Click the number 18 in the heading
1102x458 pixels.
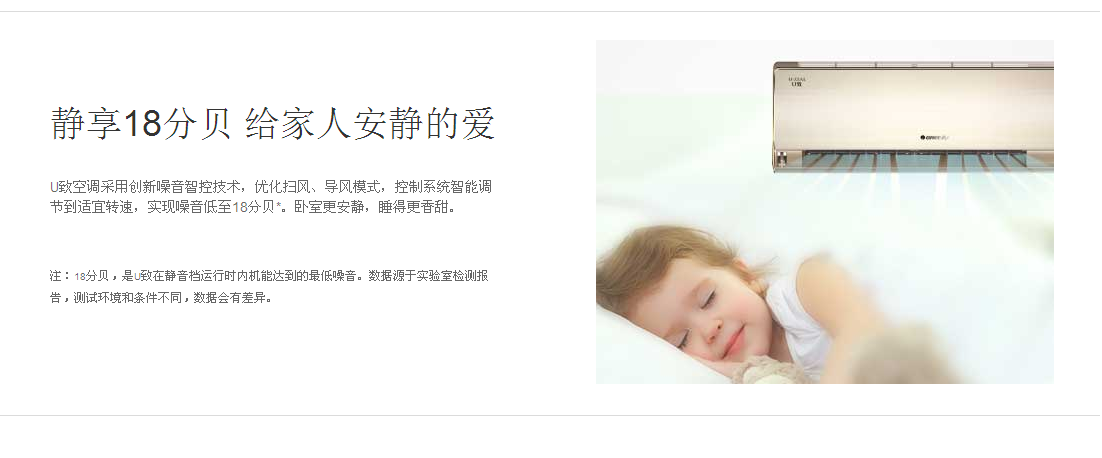tap(143, 124)
